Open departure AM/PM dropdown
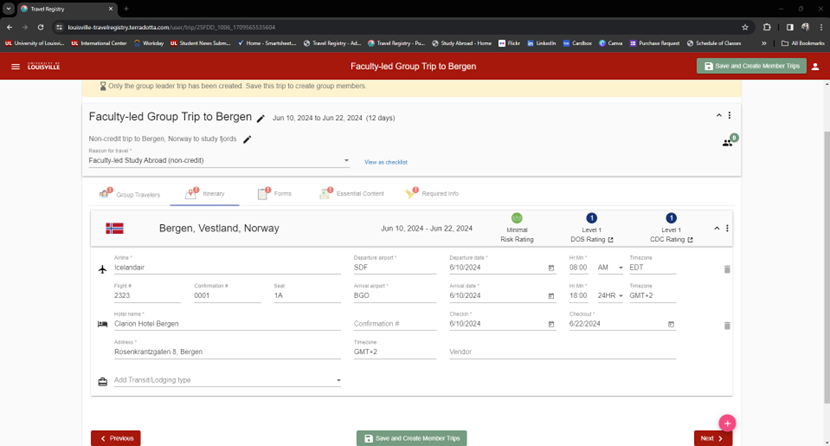The width and height of the screenshot is (830, 446). tap(610, 268)
